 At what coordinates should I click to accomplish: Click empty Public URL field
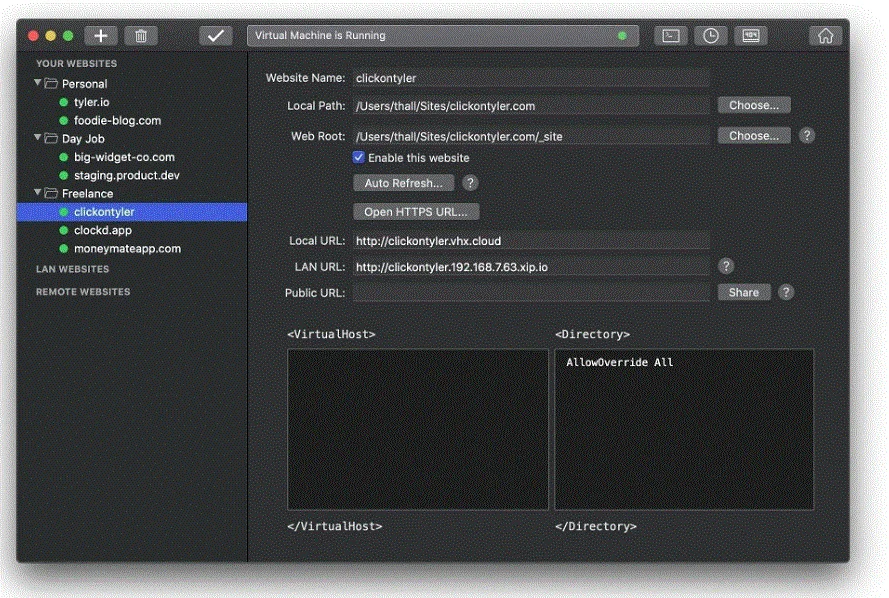click(531, 293)
